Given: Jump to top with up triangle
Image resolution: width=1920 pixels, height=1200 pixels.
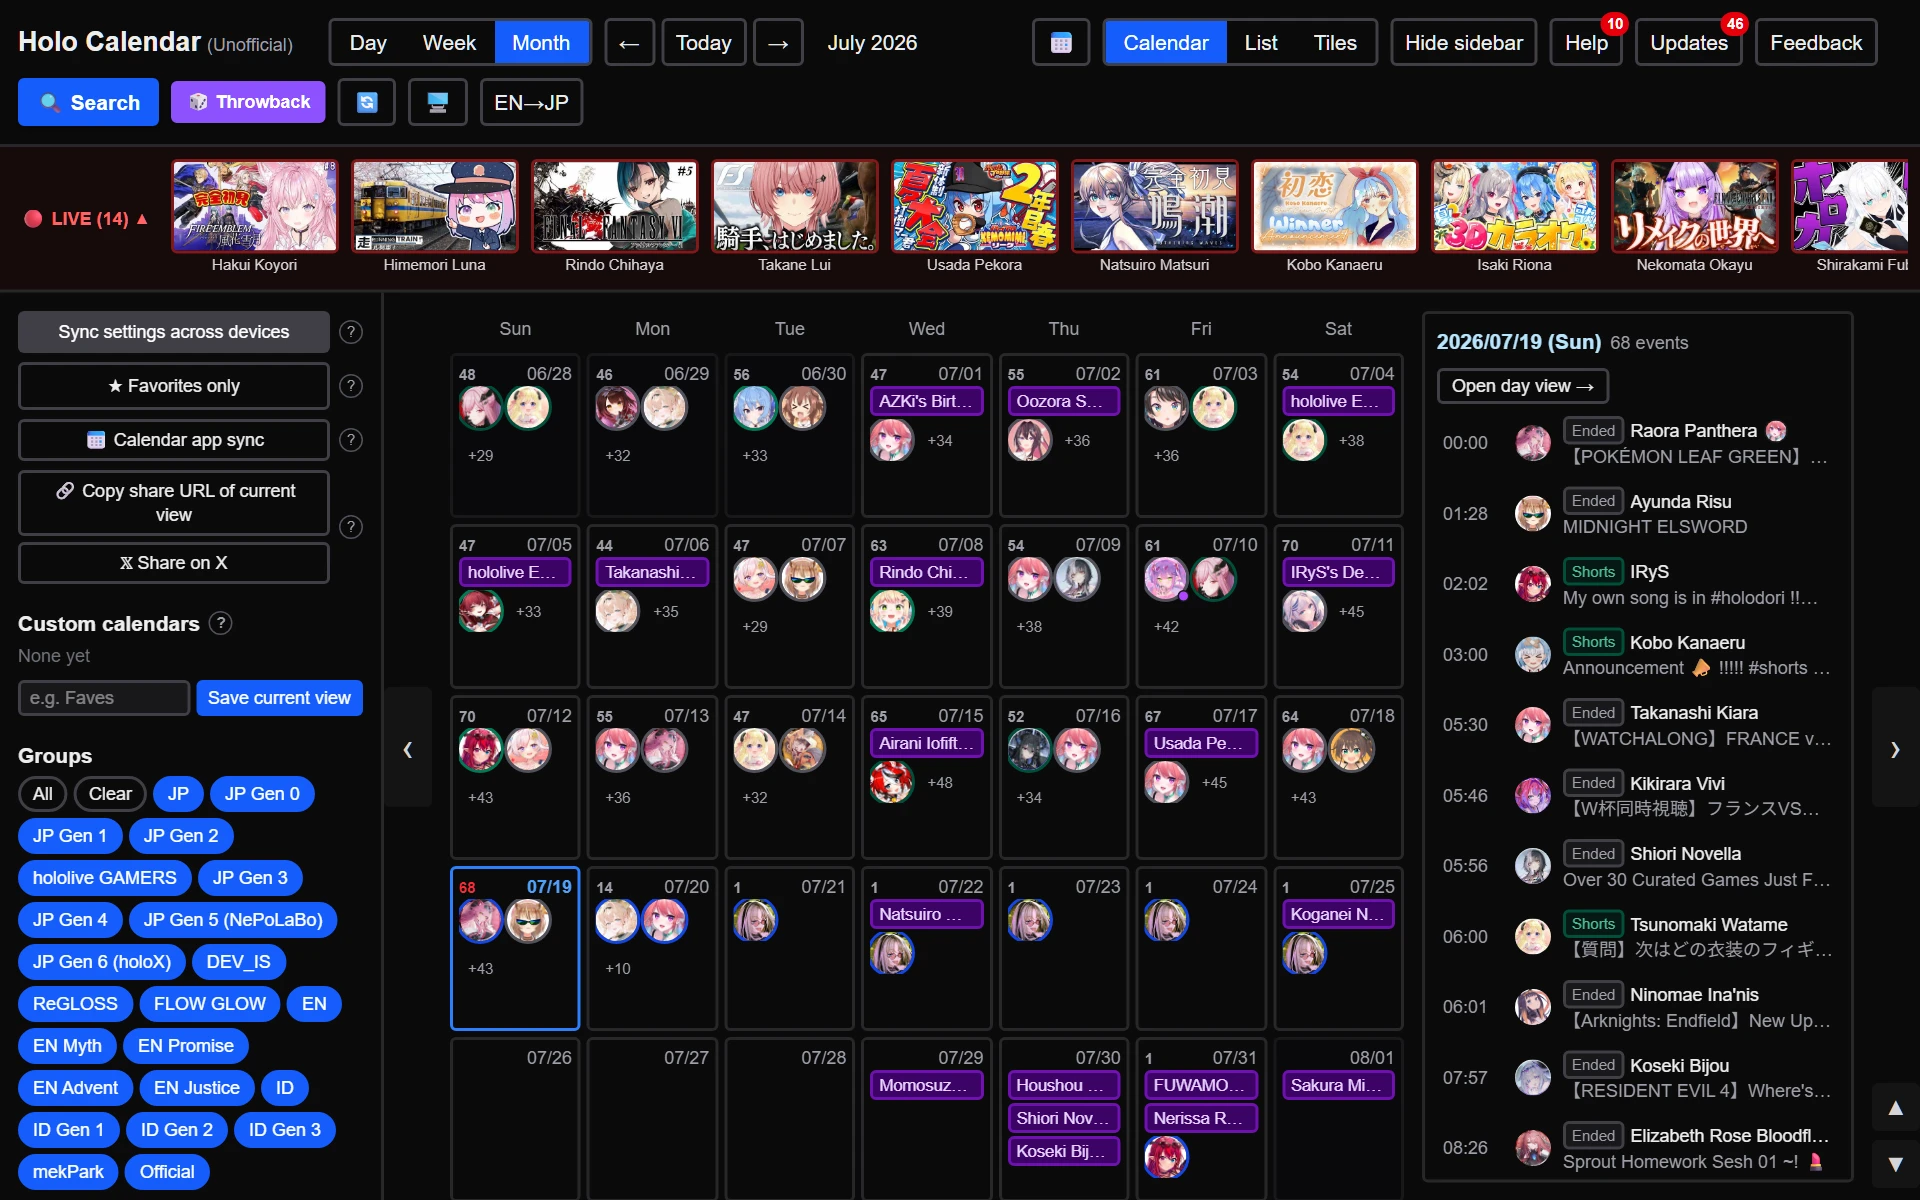Looking at the screenshot, I should click(x=1895, y=1107).
